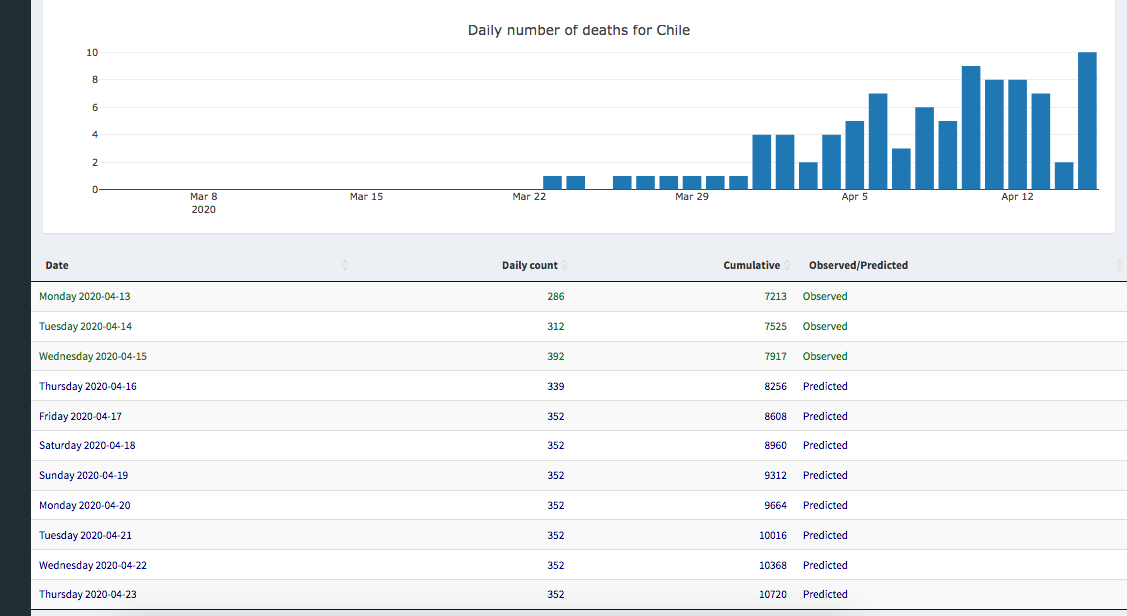Sort table by the Date header label
This screenshot has width=1127, height=616.
point(57,265)
